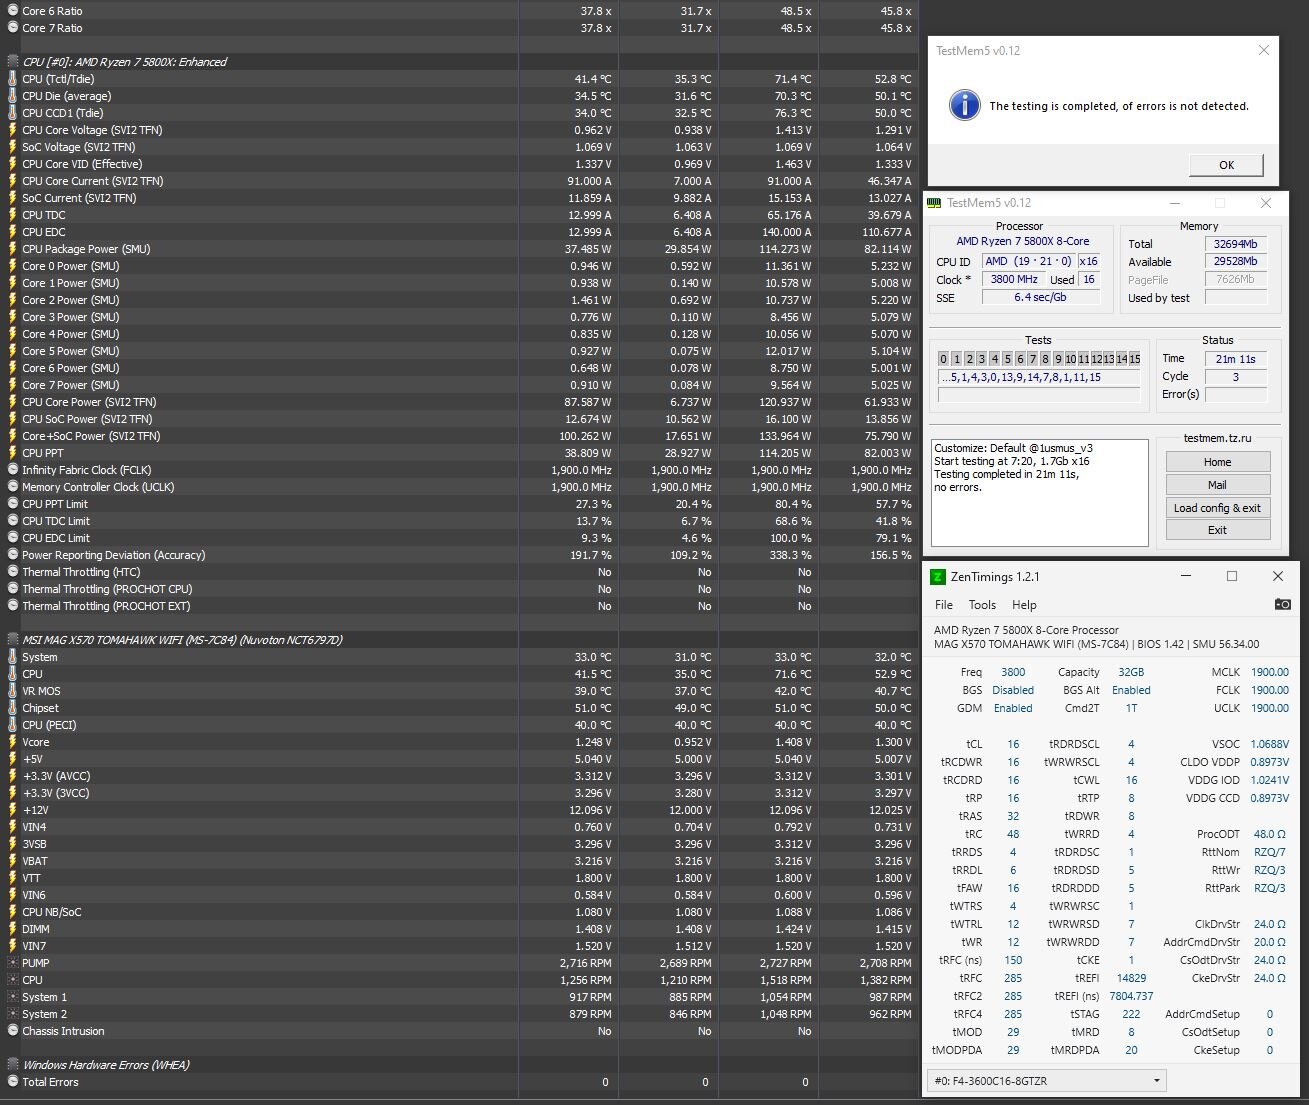Click Load config & exit in TestMem5

[x=1217, y=508]
